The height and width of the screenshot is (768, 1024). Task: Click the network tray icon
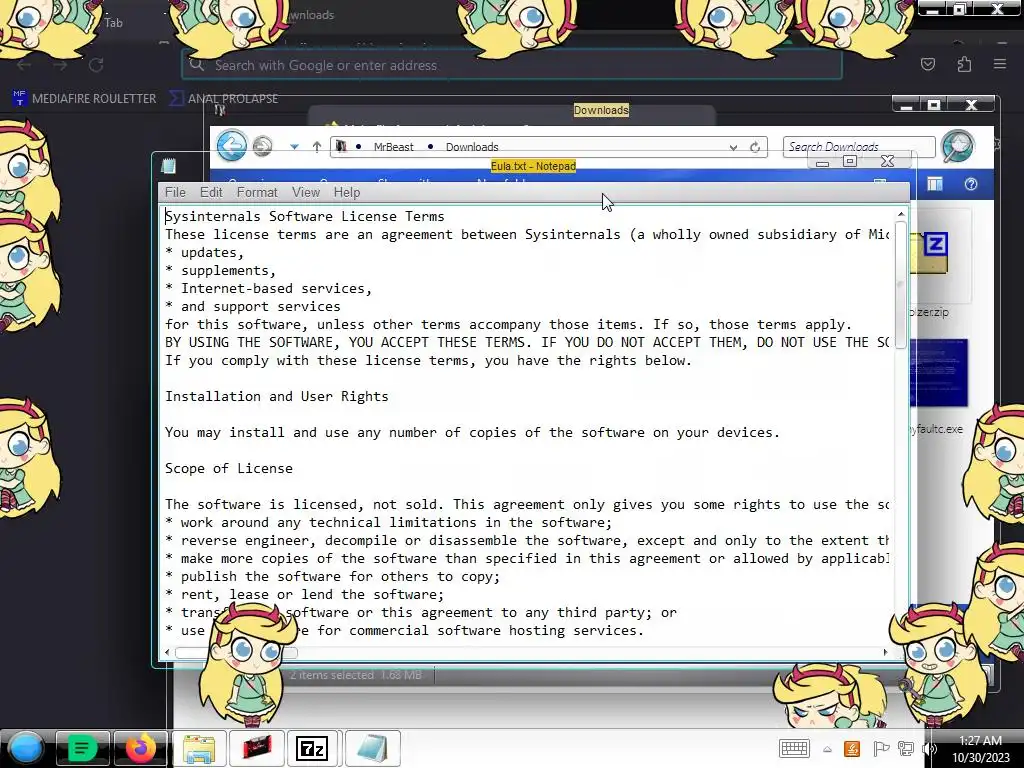905,748
